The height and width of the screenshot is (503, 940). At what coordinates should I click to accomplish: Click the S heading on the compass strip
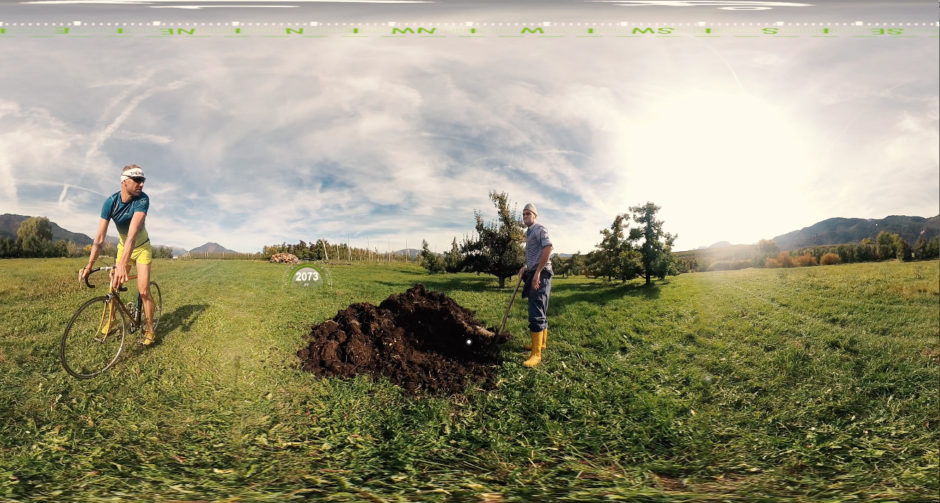[770, 31]
